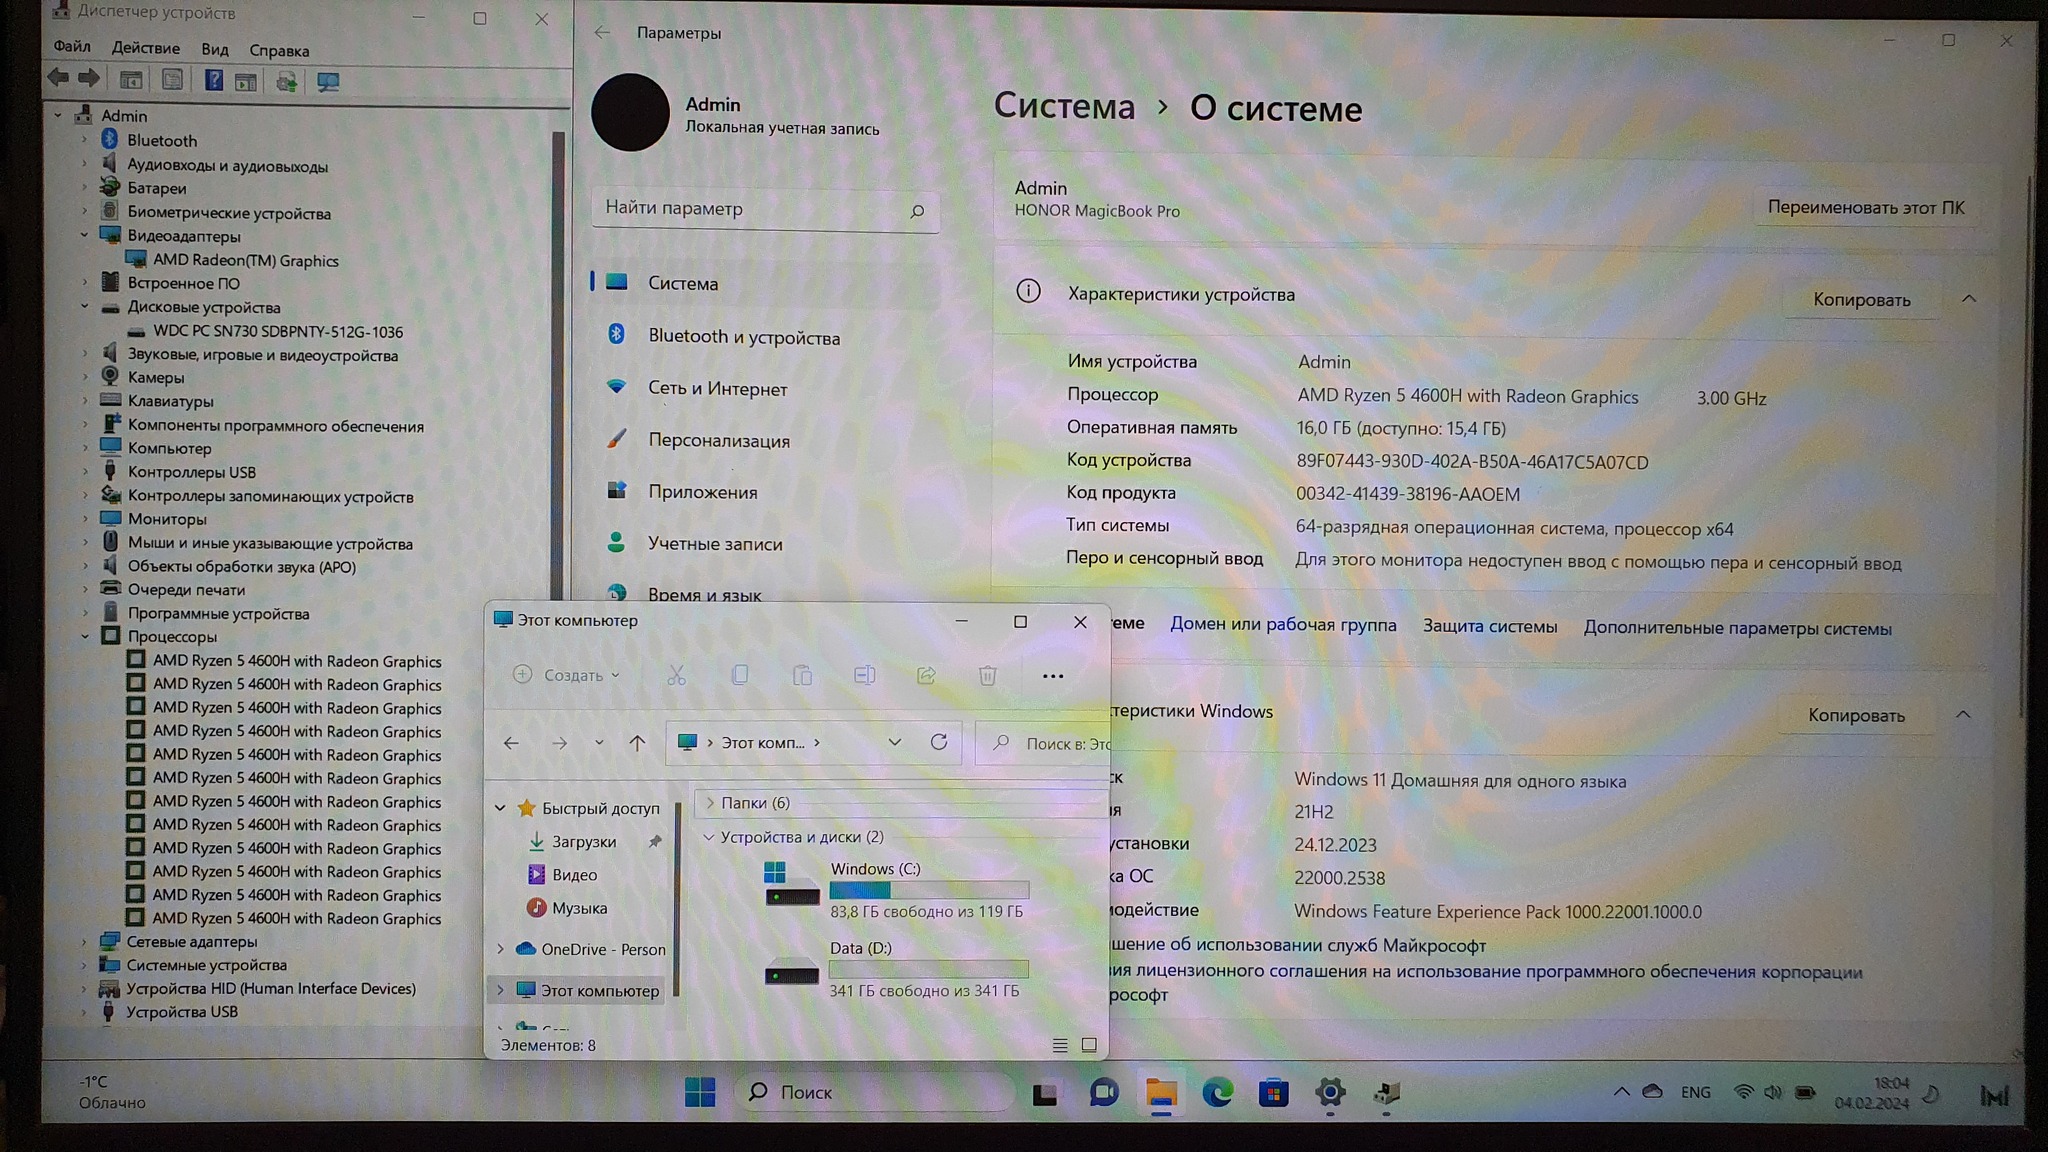
Task: Open the Вид menu in Device Manager
Action: (x=214, y=49)
